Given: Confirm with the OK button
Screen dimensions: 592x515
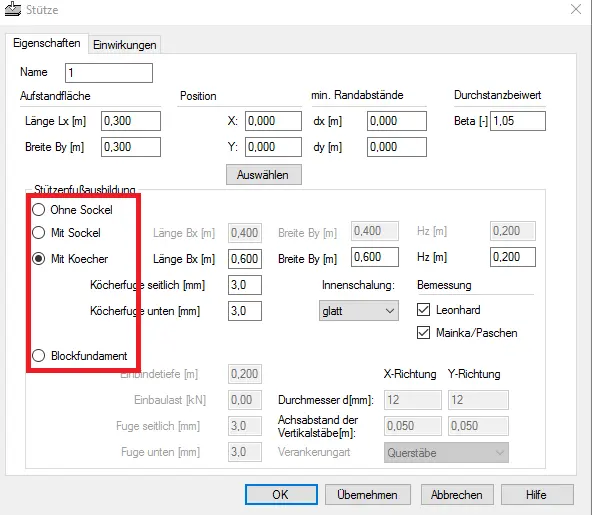Looking at the screenshot, I should tap(281, 495).
